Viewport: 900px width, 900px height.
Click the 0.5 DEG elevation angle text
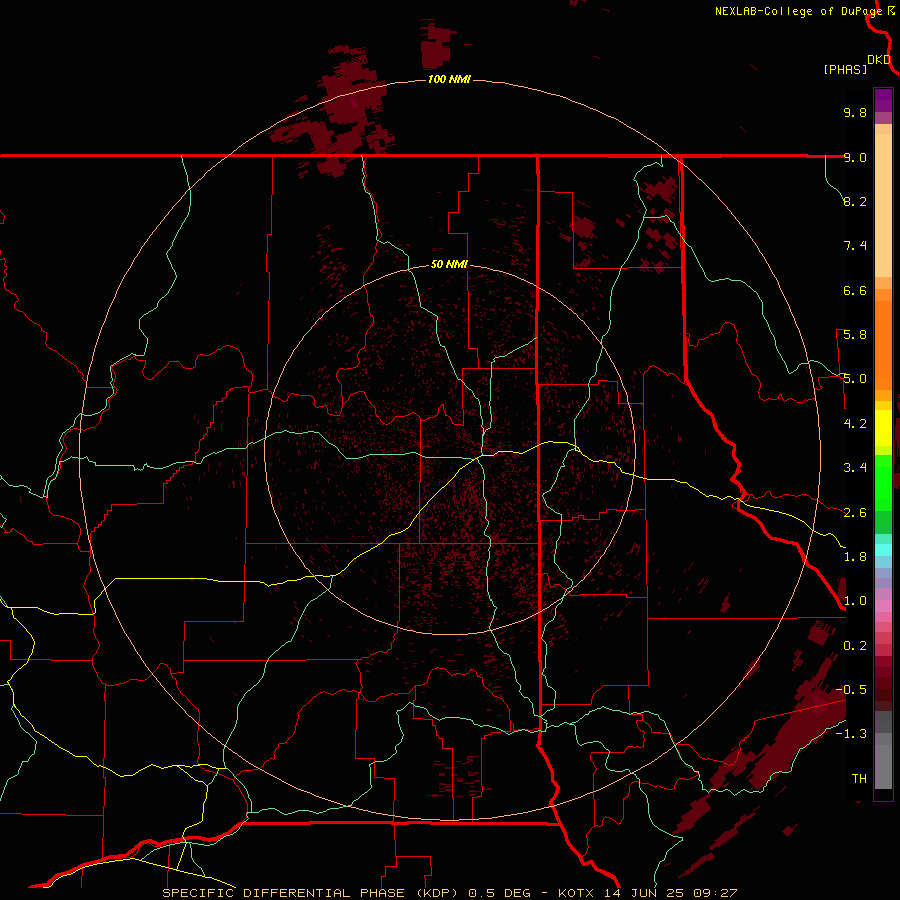pos(501,893)
